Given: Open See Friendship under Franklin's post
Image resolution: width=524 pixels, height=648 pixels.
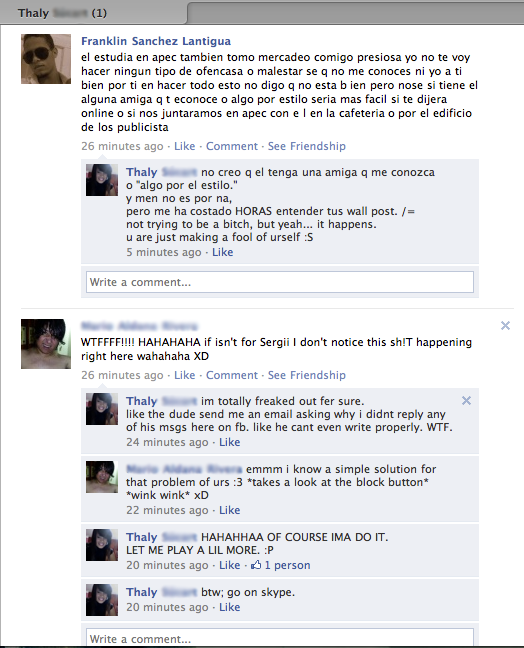Looking at the screenshot, I should (307, 146).
